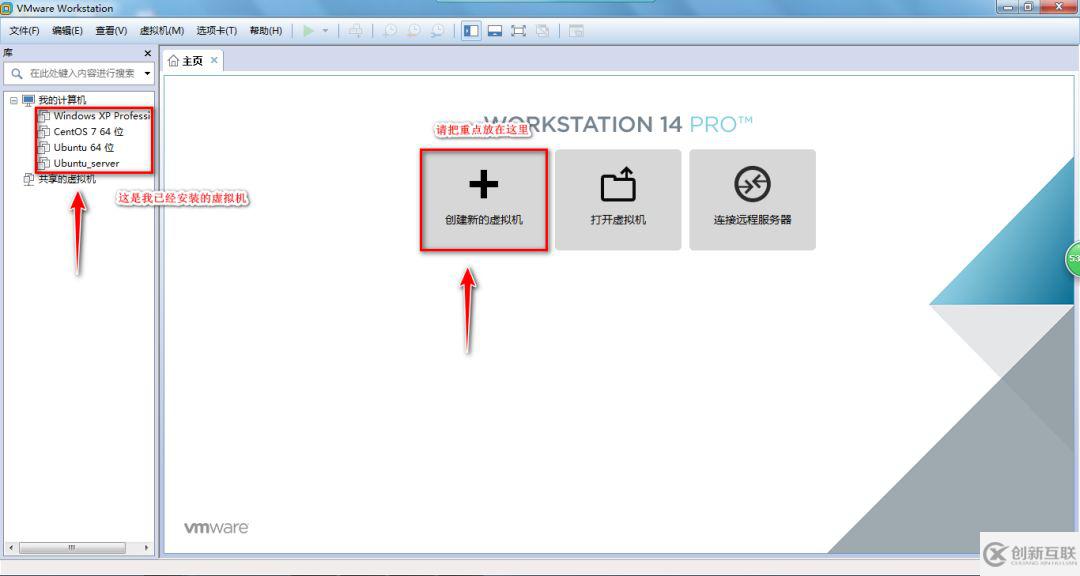Select Windows XP Professional virtual machine
The height and width of the screenshot is (576, 1080).
101,116
